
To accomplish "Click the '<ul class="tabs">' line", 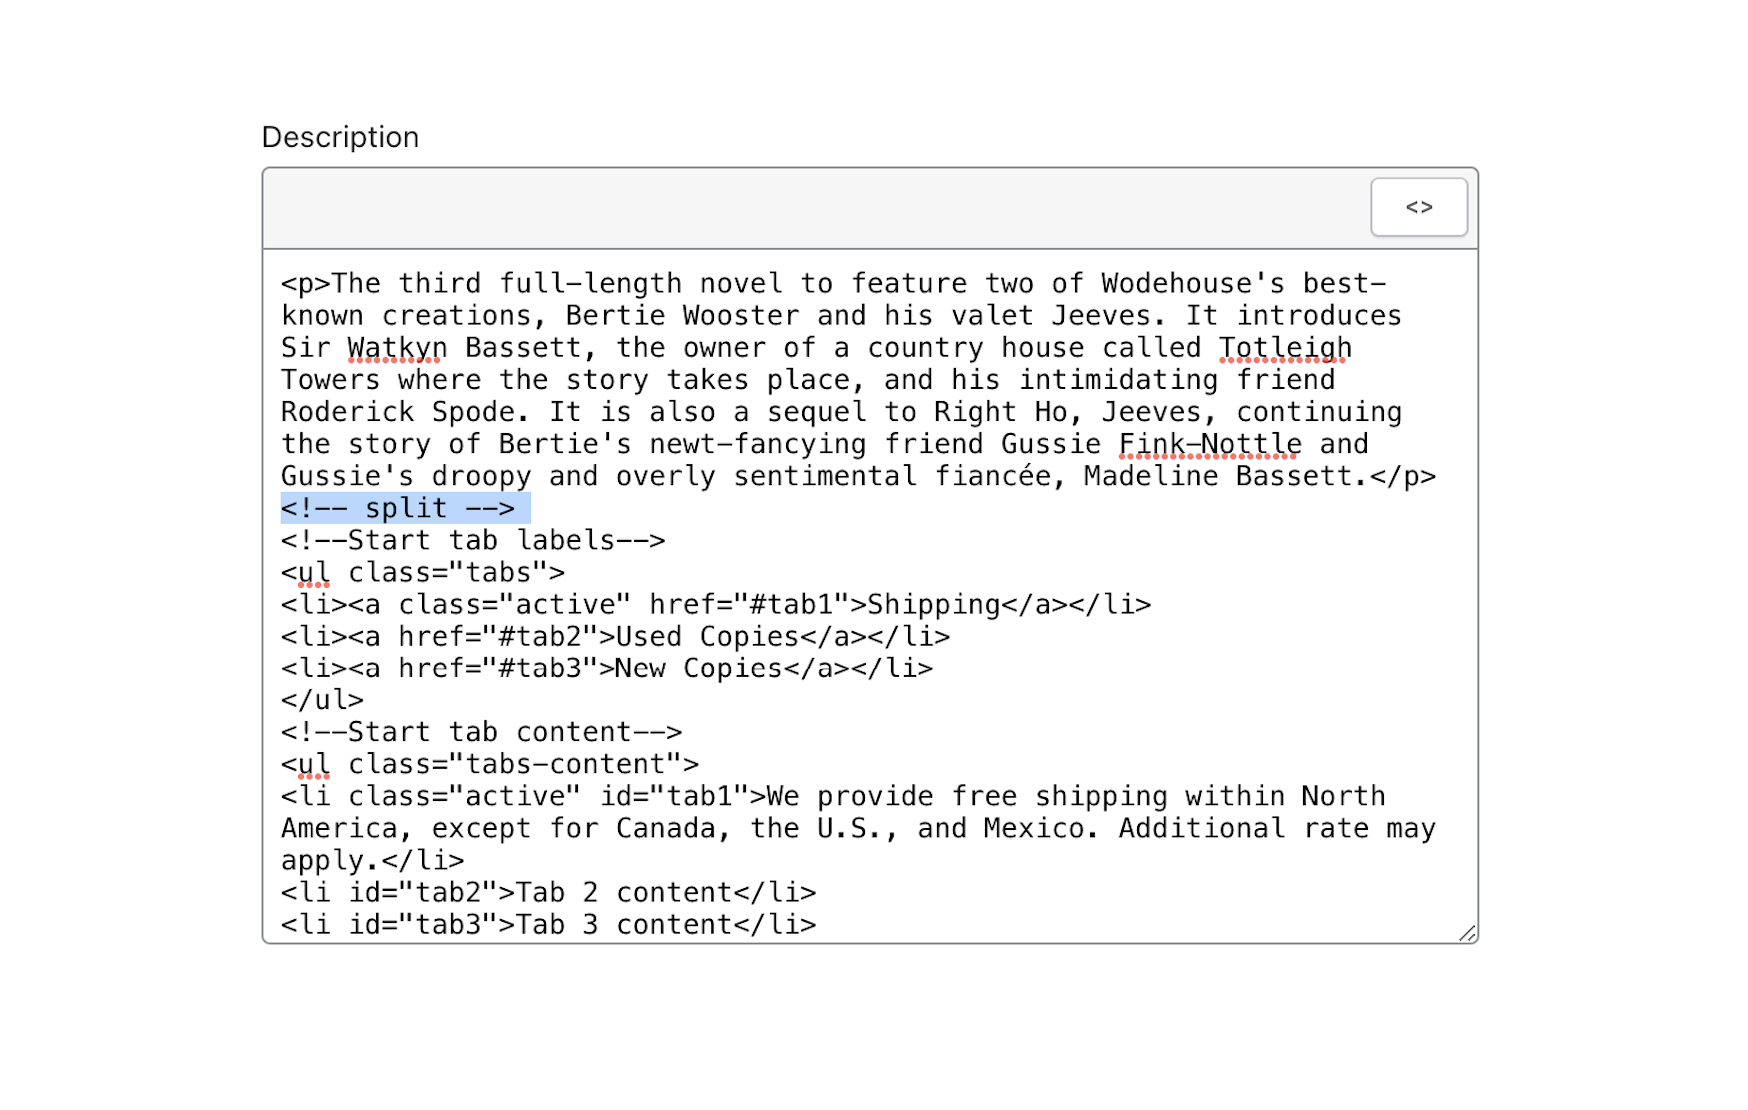I will point(423,572).
